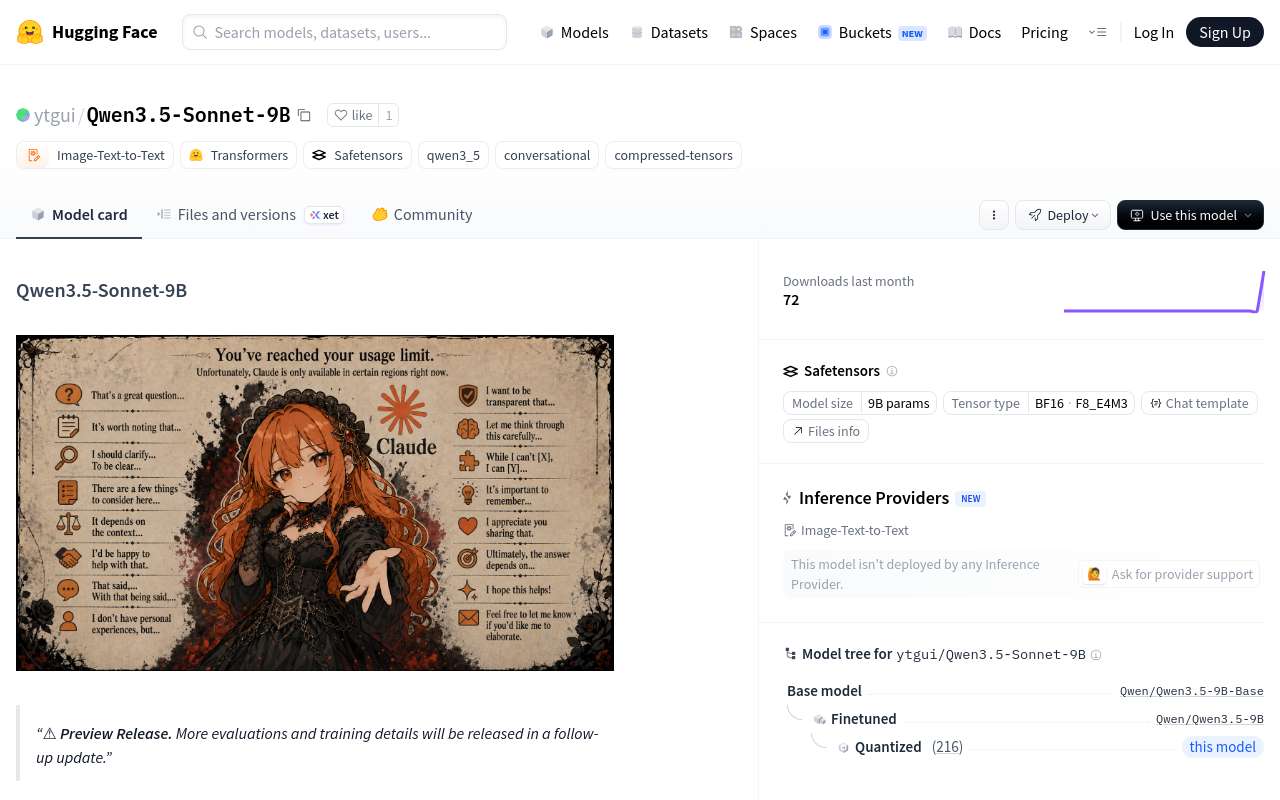This screenshot has height=800, width=1280.
Task: Click the Sign Up button
Action: [1225, 32]
